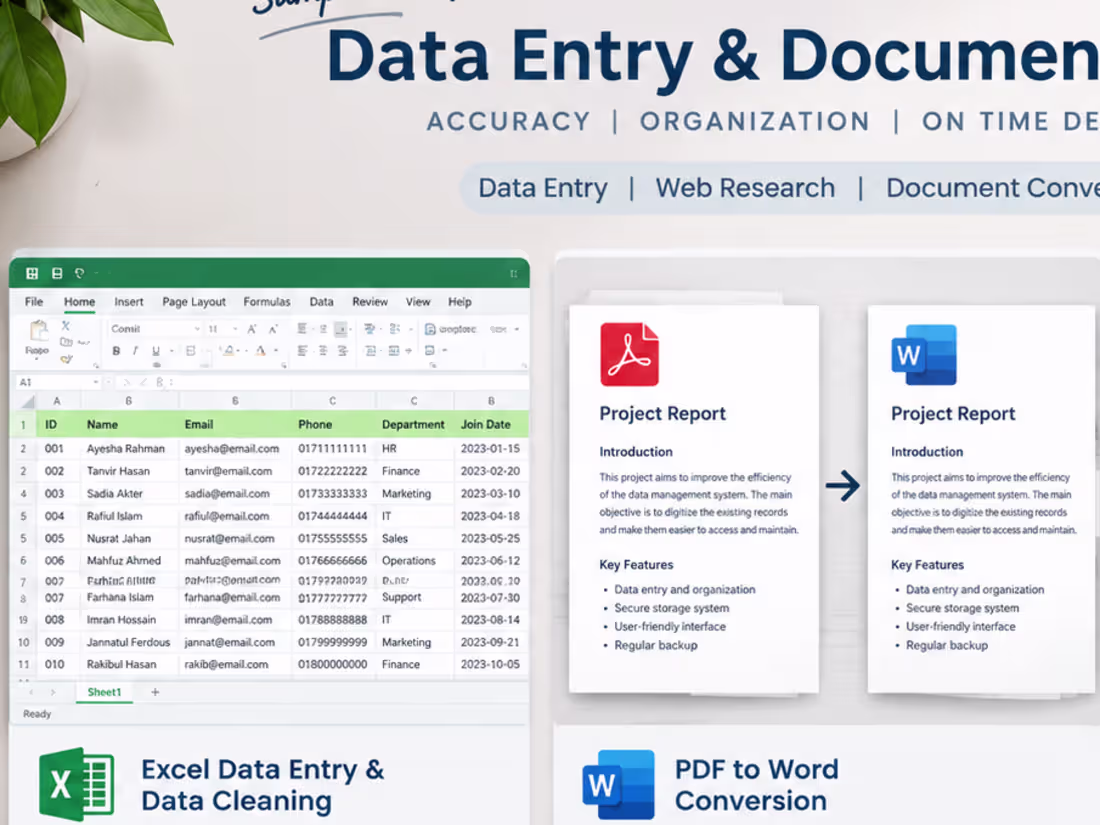Viewport: 1100px width, 825px height.
Task: Click the Excel grid logo in title bar
Action: (x=32, y=273)
